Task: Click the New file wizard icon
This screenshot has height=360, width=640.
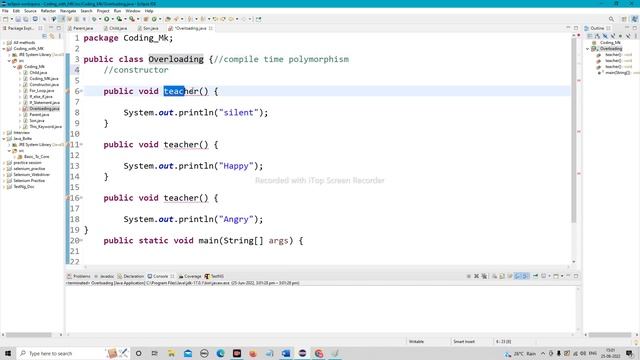Action: [5, 19]
